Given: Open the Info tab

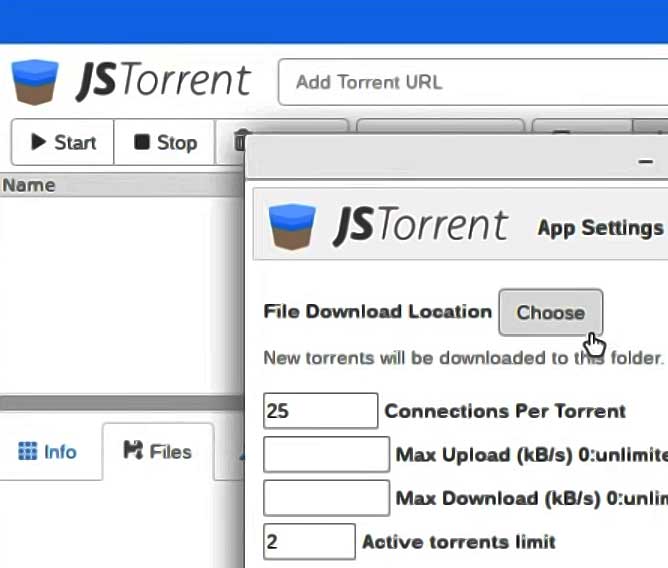Looking at the screenshot, I should click(x=48, y=452).
